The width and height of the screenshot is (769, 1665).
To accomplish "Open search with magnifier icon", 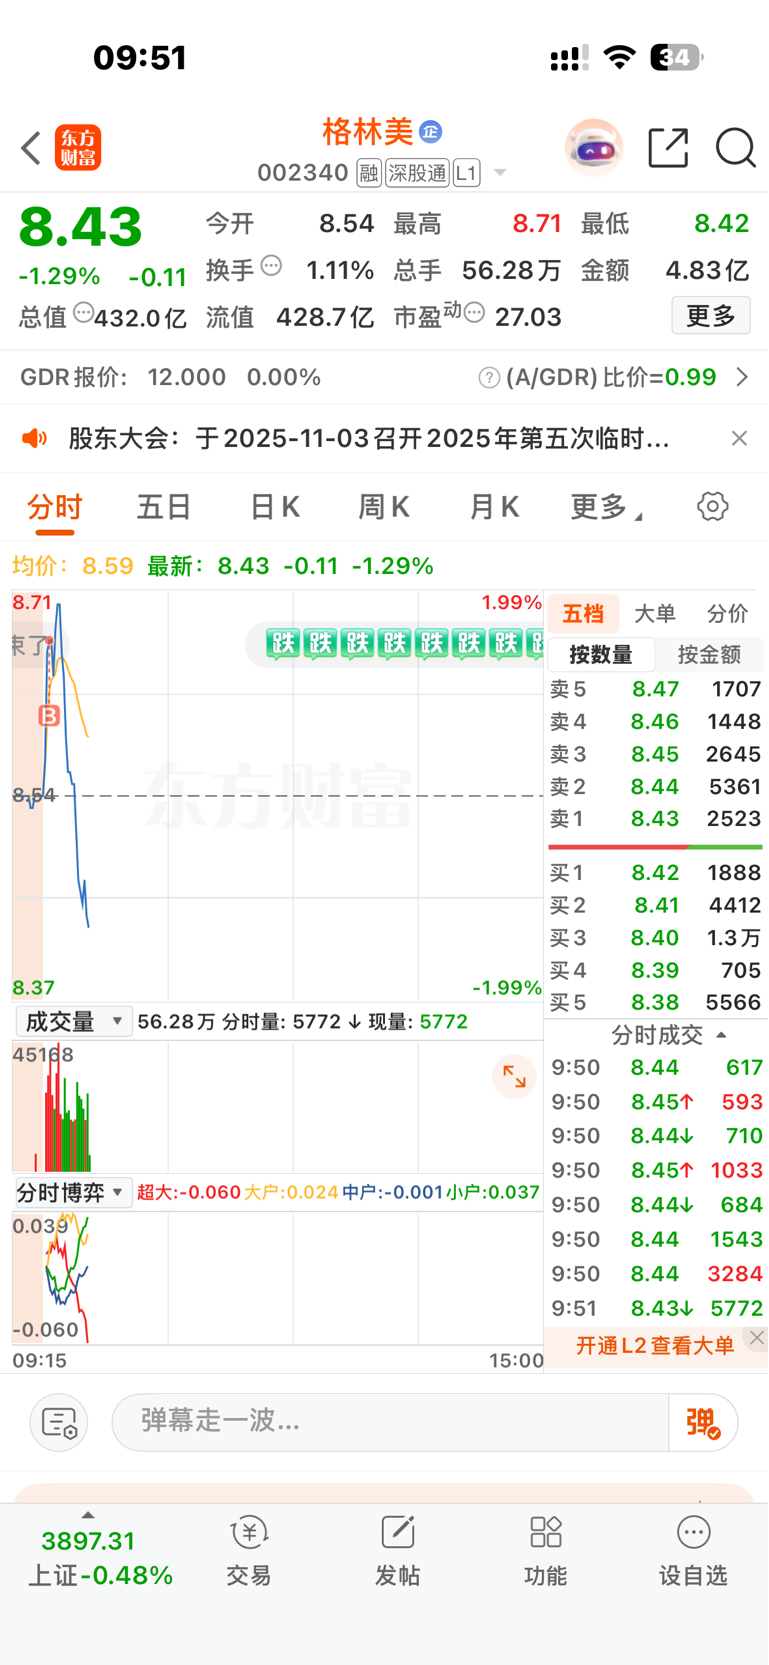I will tap(735, 148).
